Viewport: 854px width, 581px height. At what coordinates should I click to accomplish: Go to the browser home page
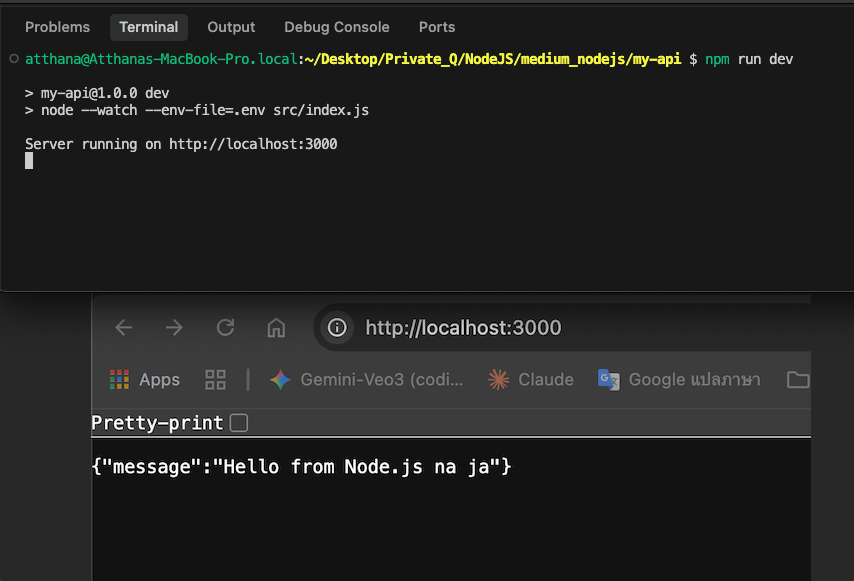pyautogui.click(x=276, y=328)
